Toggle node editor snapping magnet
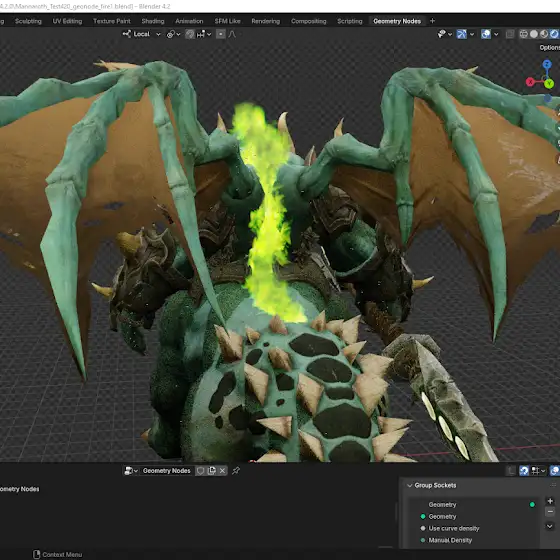The height and width of the screenshot is (560, 560). pyautogui.click(x=524, y=471)
